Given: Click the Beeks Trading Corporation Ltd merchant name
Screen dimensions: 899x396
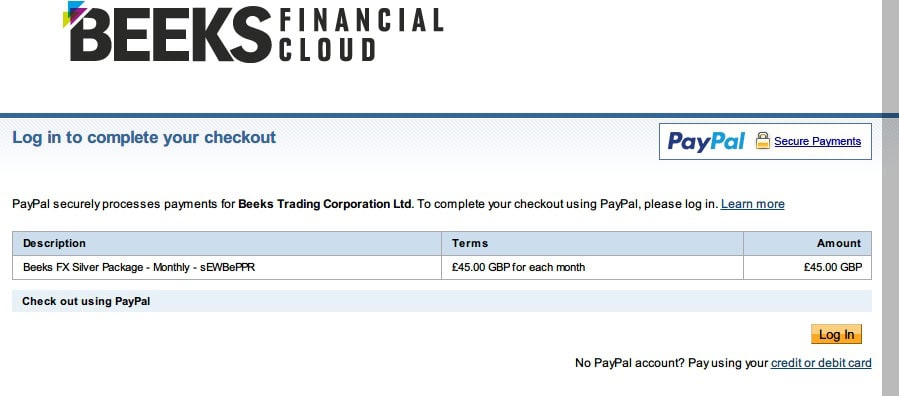Looking at the screenshot, I should pos(325,204).
